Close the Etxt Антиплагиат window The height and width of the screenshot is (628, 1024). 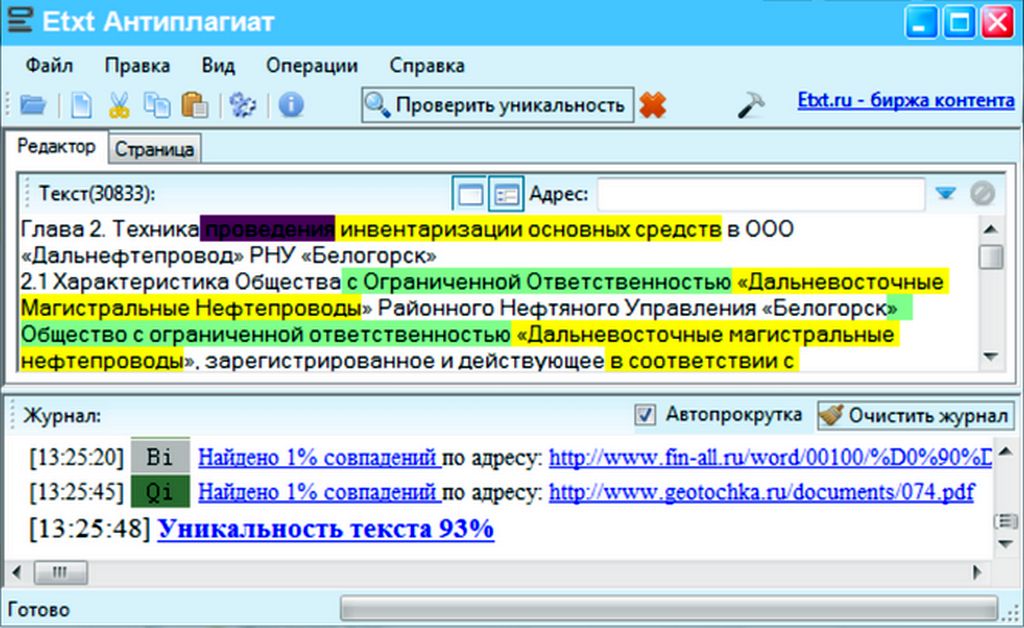click(999, 22)
